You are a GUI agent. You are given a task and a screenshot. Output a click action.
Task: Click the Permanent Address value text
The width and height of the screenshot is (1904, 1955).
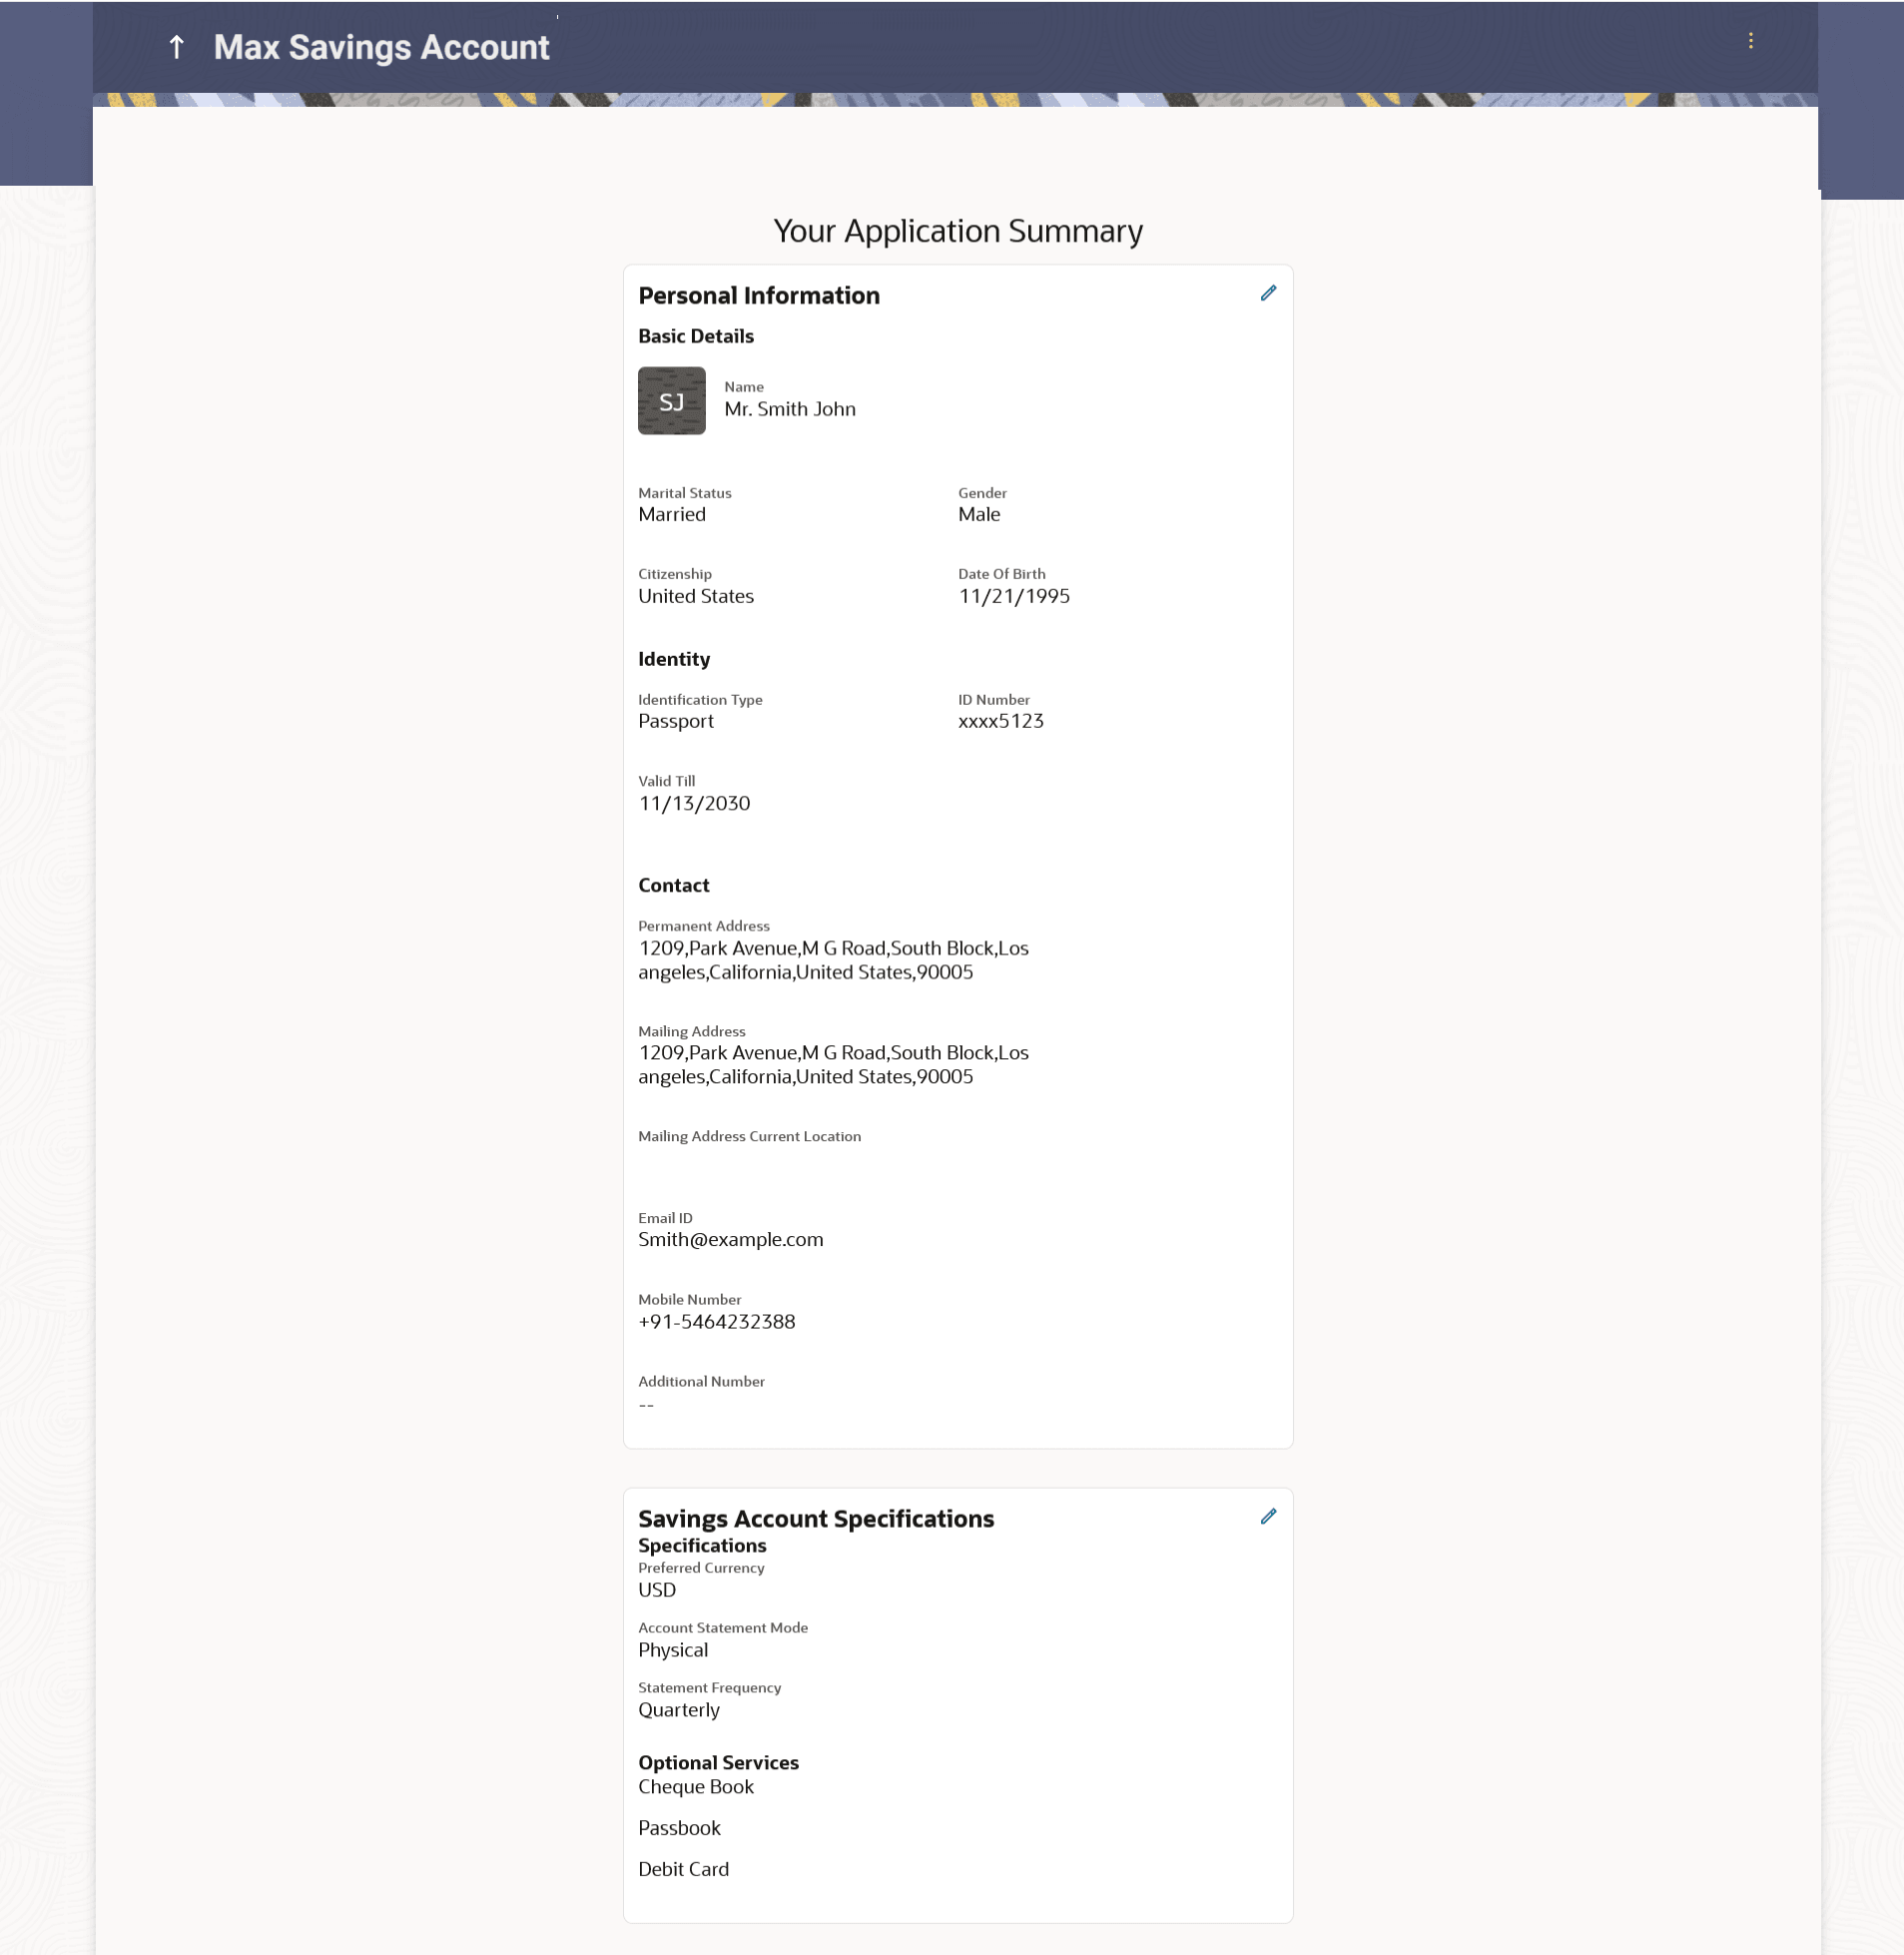833,960
